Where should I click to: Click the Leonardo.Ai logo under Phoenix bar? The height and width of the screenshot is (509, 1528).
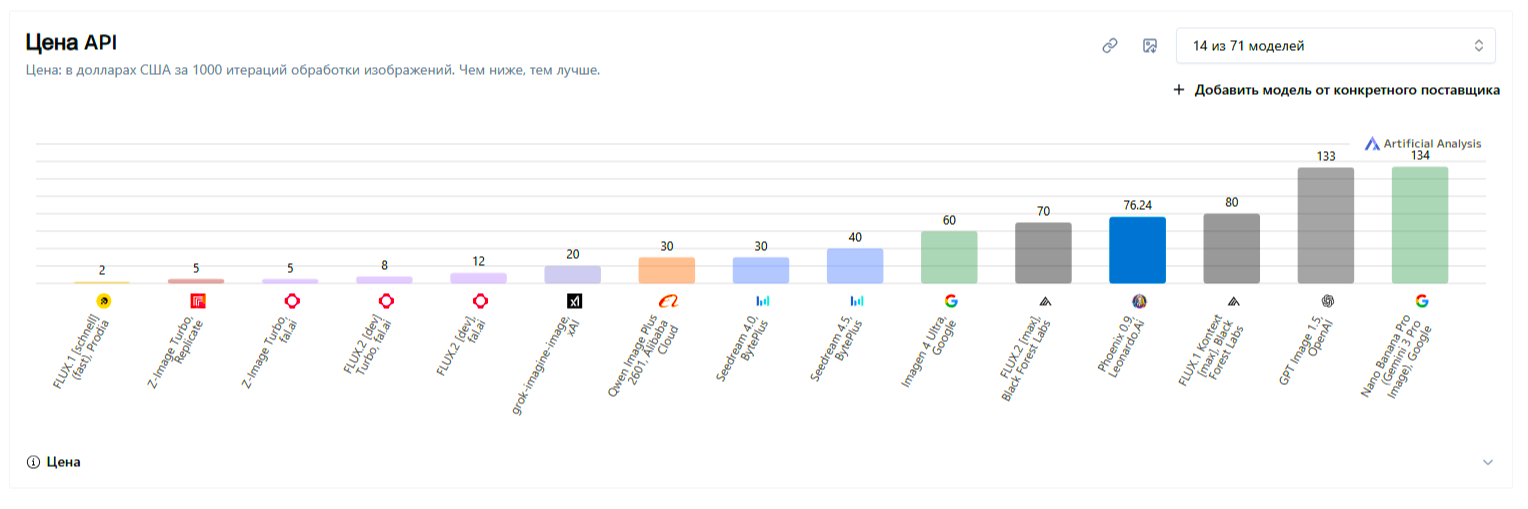point(1138,300)
